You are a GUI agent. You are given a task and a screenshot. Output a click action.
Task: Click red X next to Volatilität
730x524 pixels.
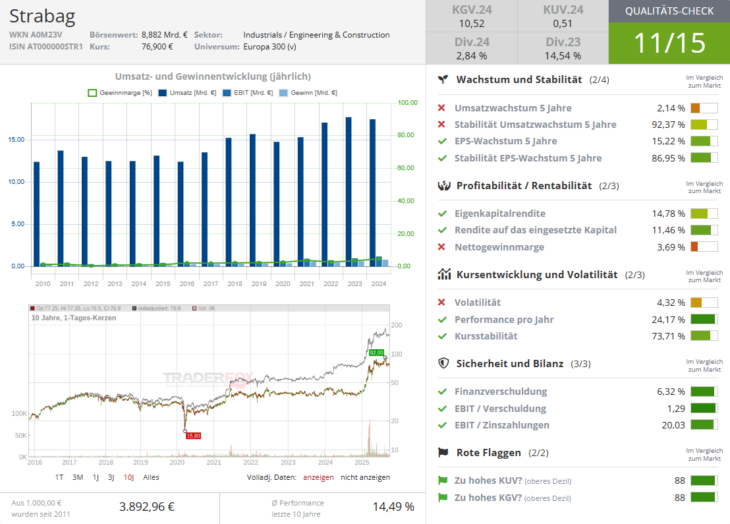[441, 302]
